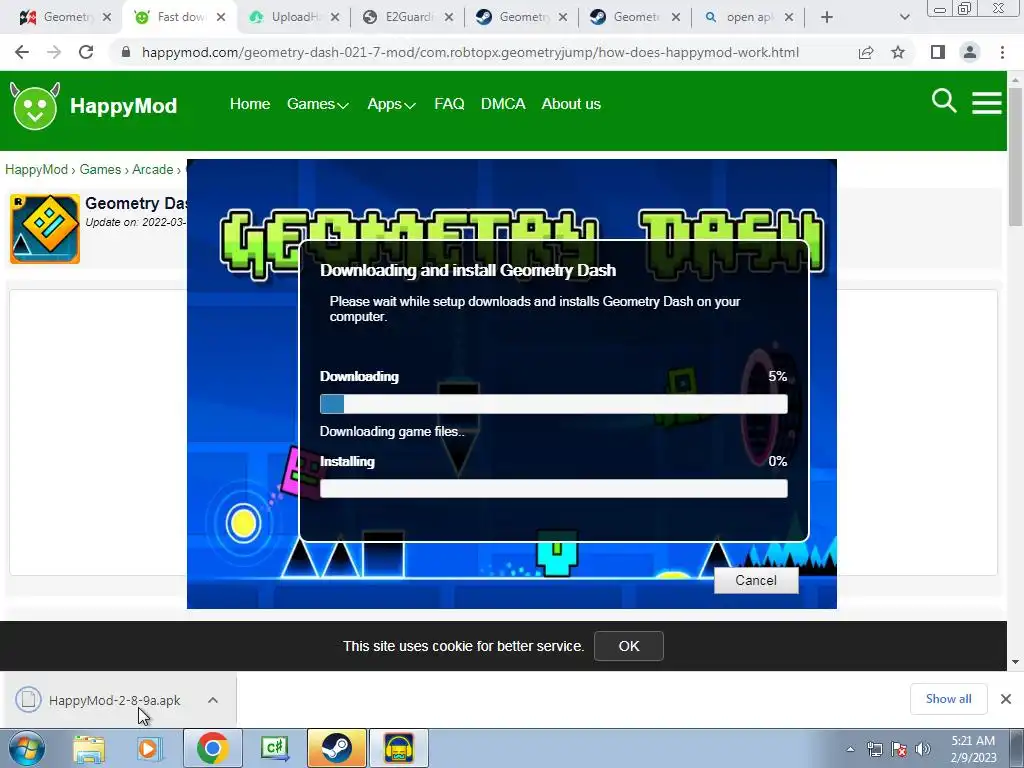The height and width of the screenshot is (768, 1024).
Task: Switch to the UploadHaven tab
Action: pyautogui.click(x=294, y=17)
